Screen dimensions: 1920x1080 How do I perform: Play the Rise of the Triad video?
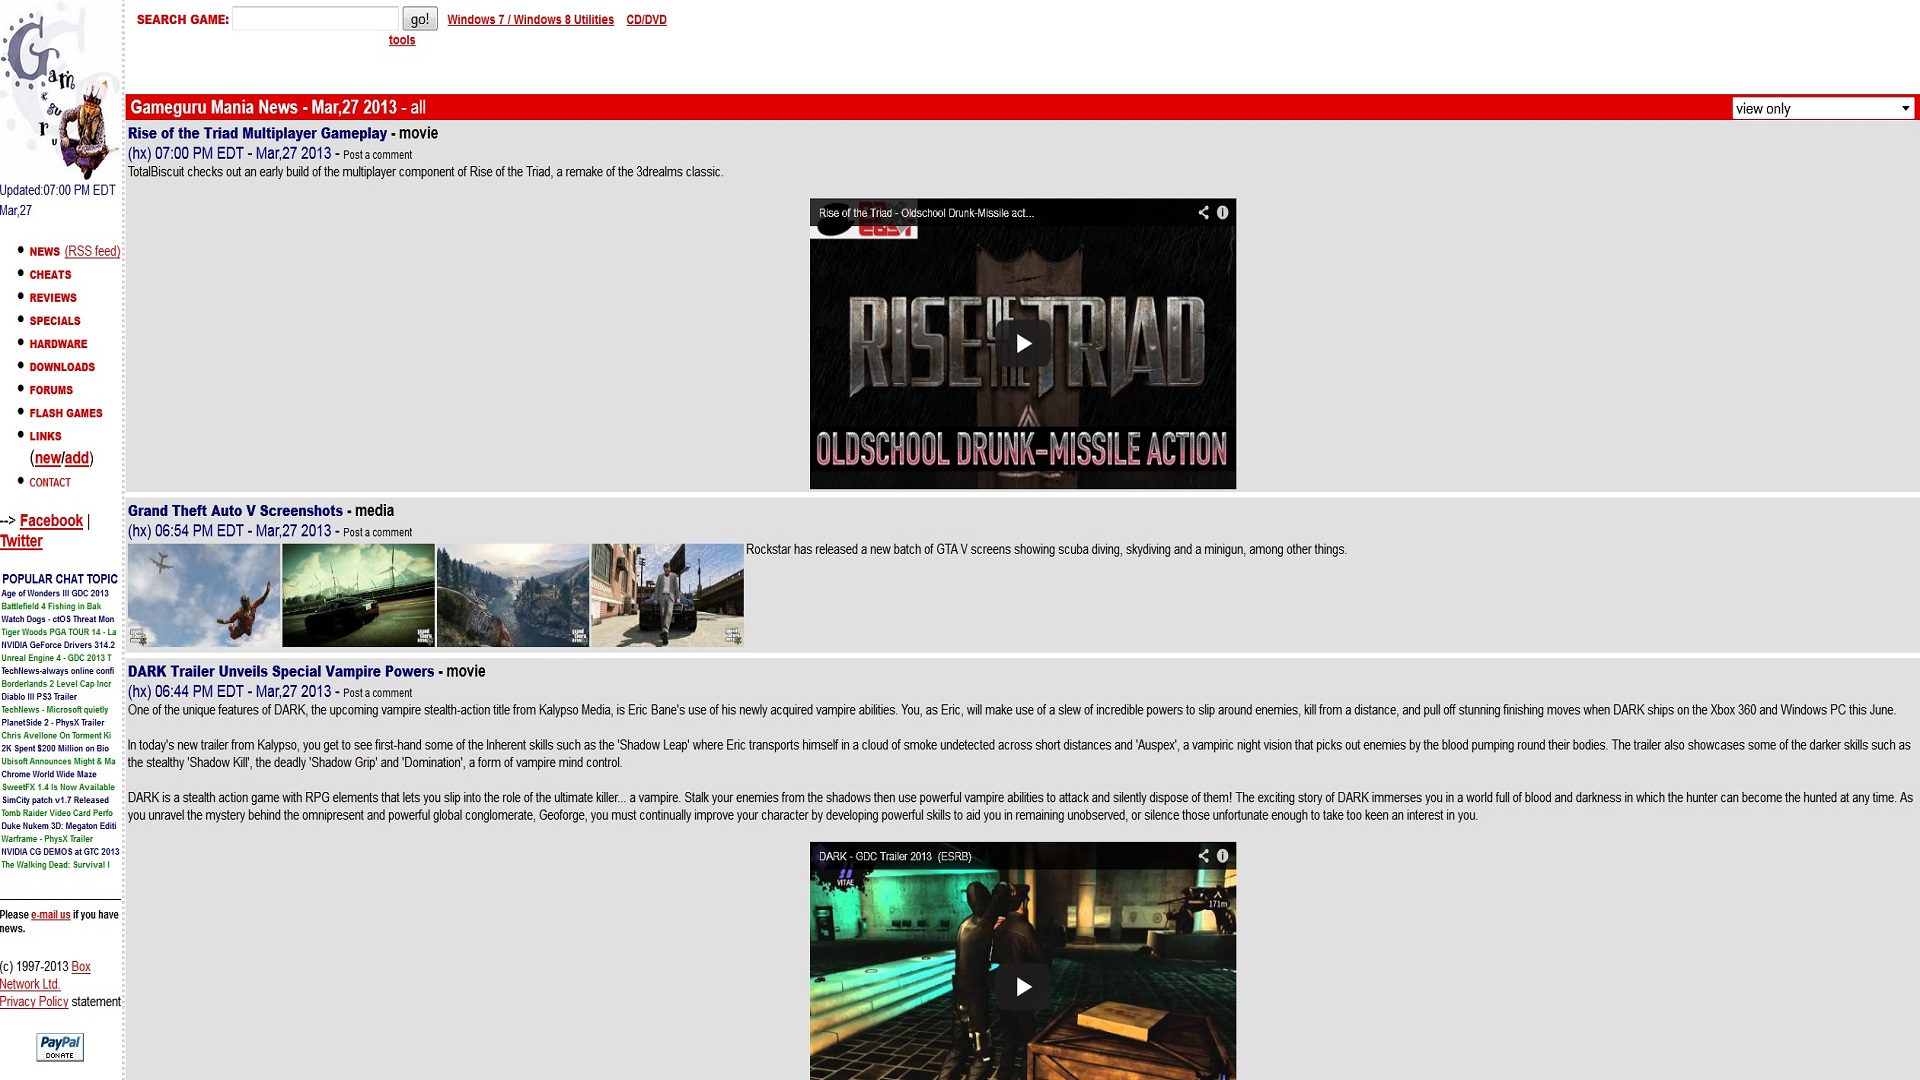point(1022,343)
